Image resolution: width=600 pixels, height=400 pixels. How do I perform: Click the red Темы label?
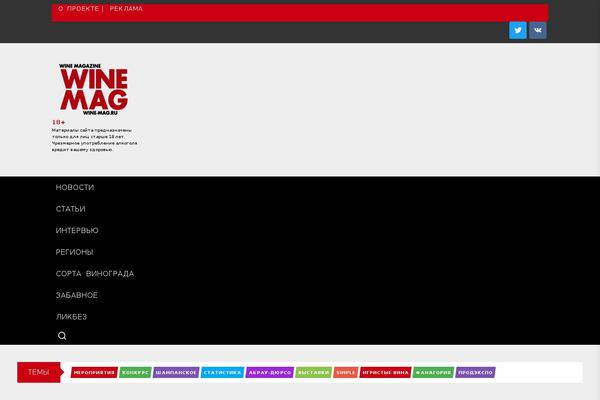pos(39,372)
